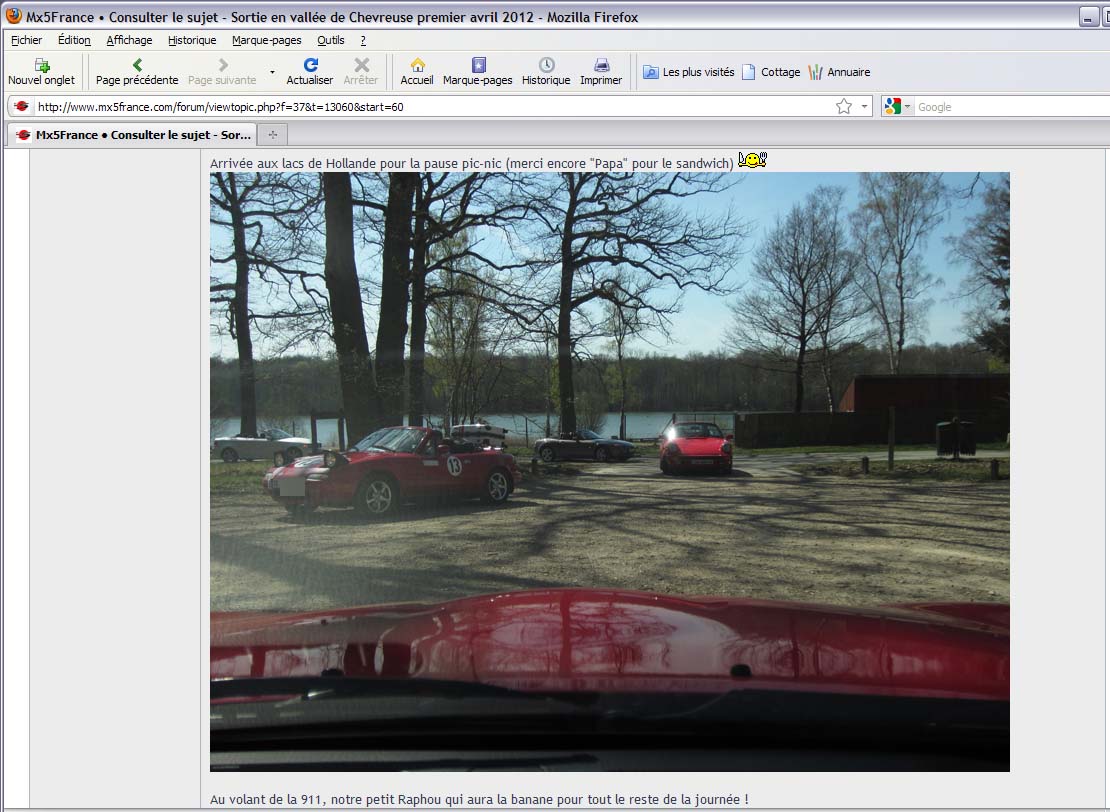1110x812 pixels.
Task: Click the lake picnic photo with red cars
Action: point(610,471)
